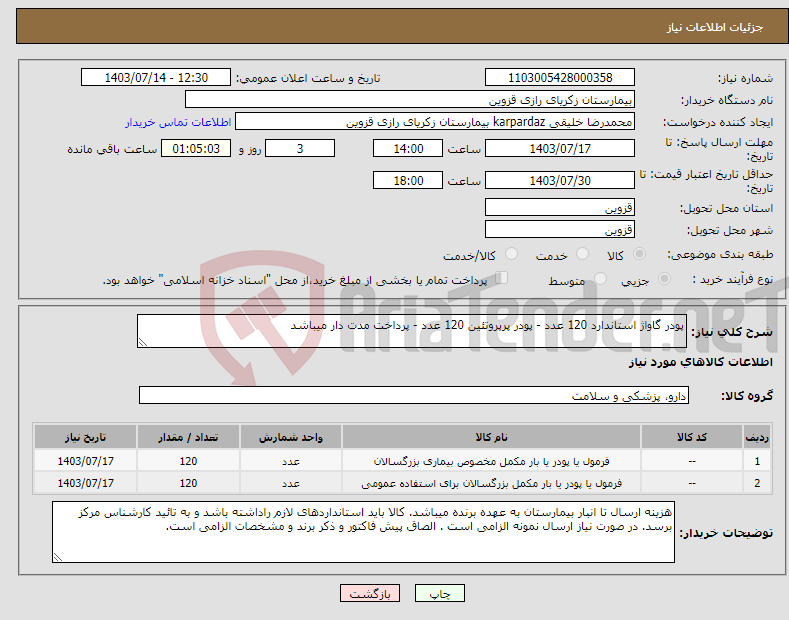The width and height of the screenshot is (789, 620).
Task: Click the اطلاعات کالاهای مورد نیاز section heading
Action: pos(700,362)
